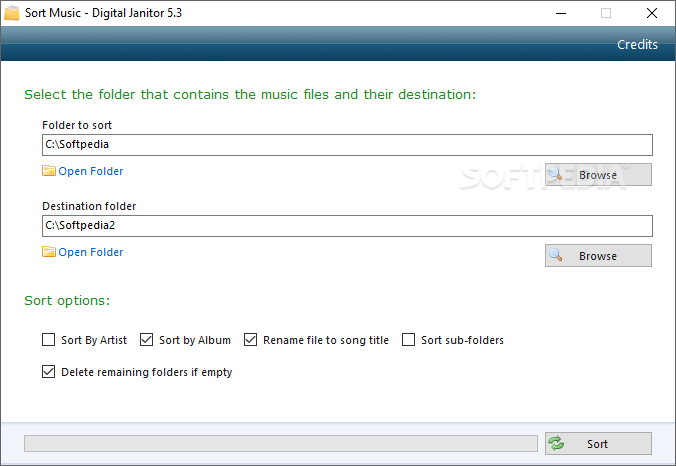Click folder icon below Folder to sort field
This screenshot has height=466, width=676.
(x=49, y=171)
